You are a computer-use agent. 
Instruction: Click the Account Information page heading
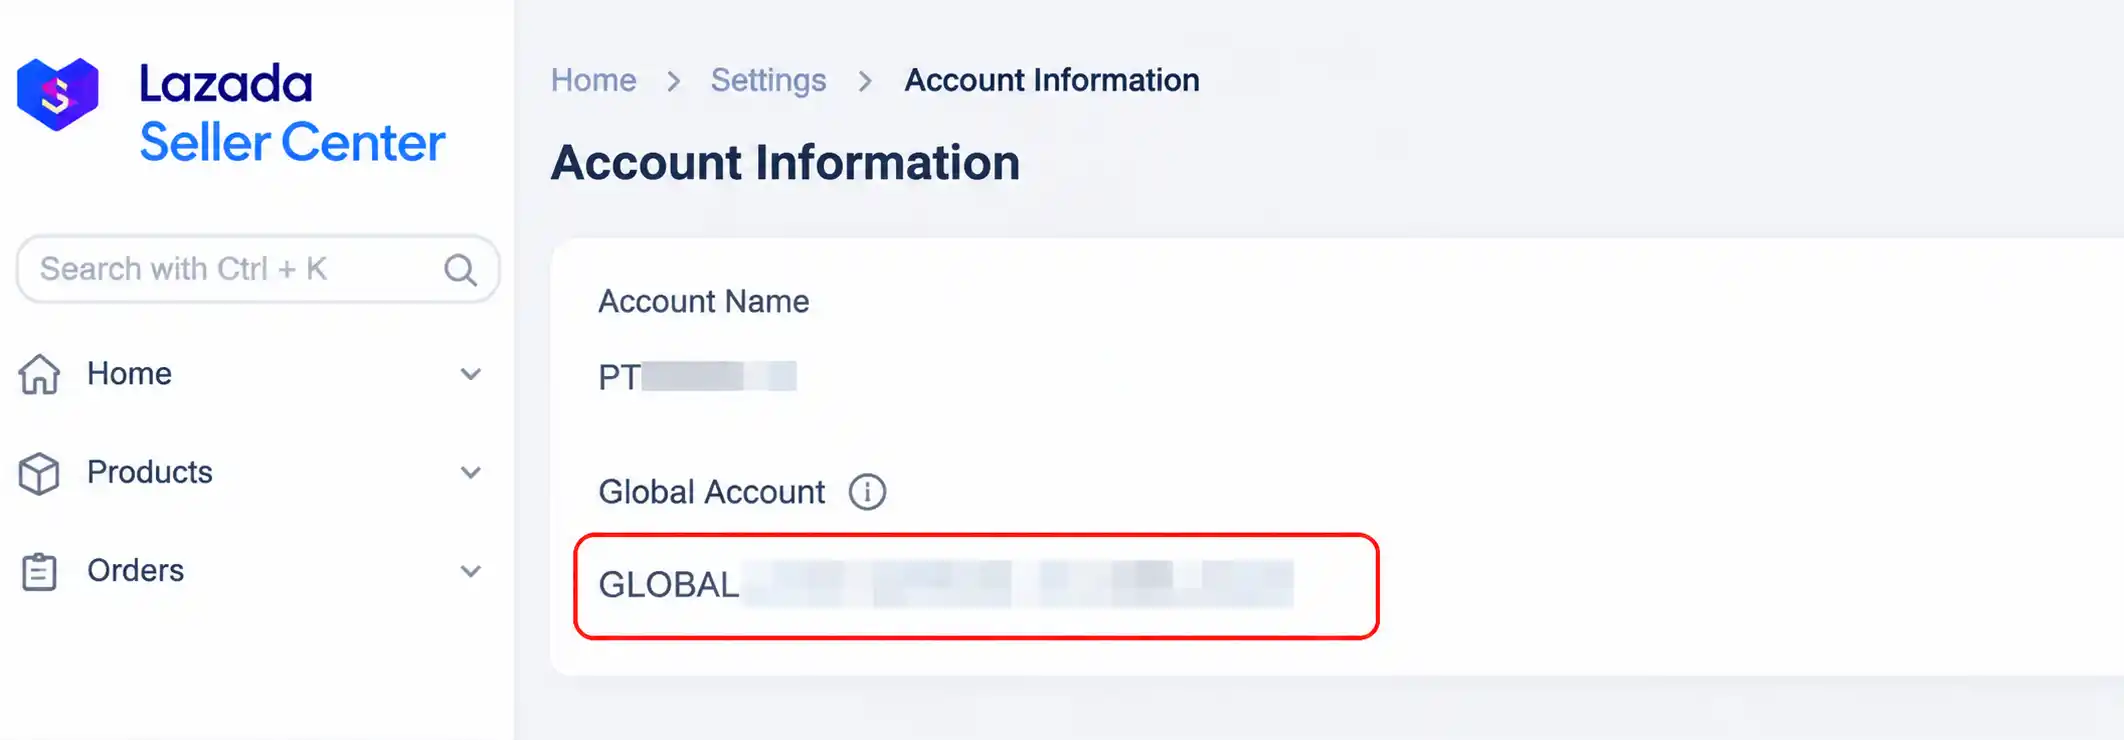click(x=785, y=162)
